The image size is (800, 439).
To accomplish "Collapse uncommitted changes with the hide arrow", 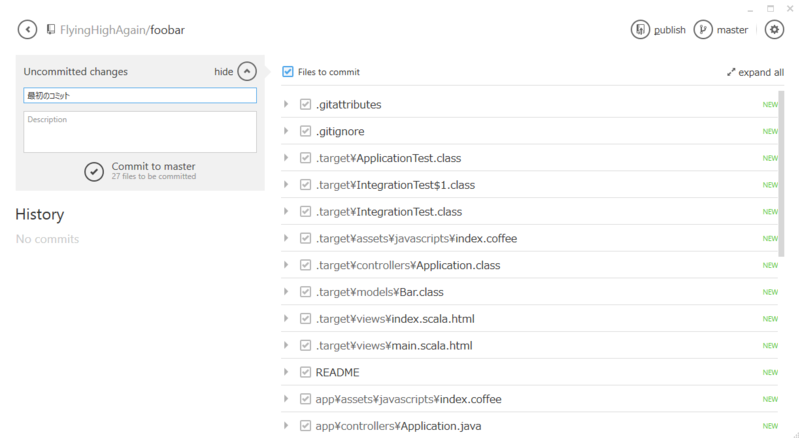I will 247,72.
